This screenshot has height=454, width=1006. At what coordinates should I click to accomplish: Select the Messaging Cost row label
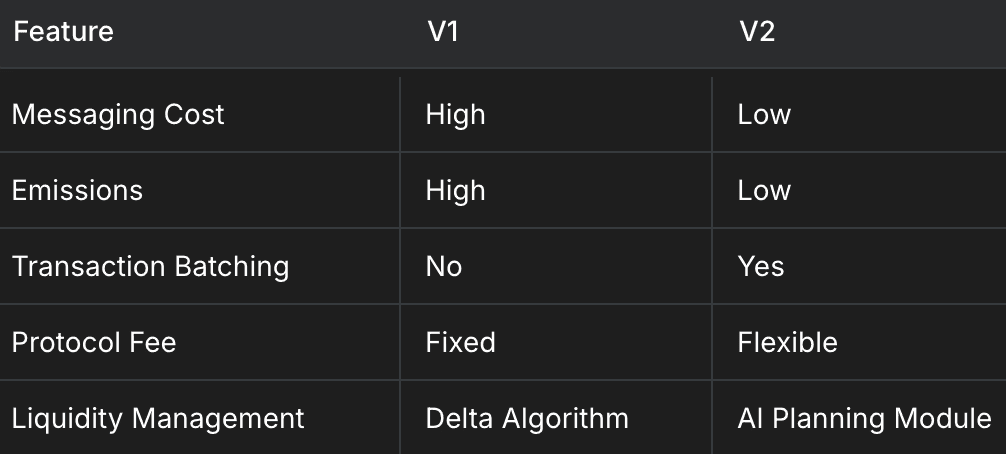coord(118,115)
